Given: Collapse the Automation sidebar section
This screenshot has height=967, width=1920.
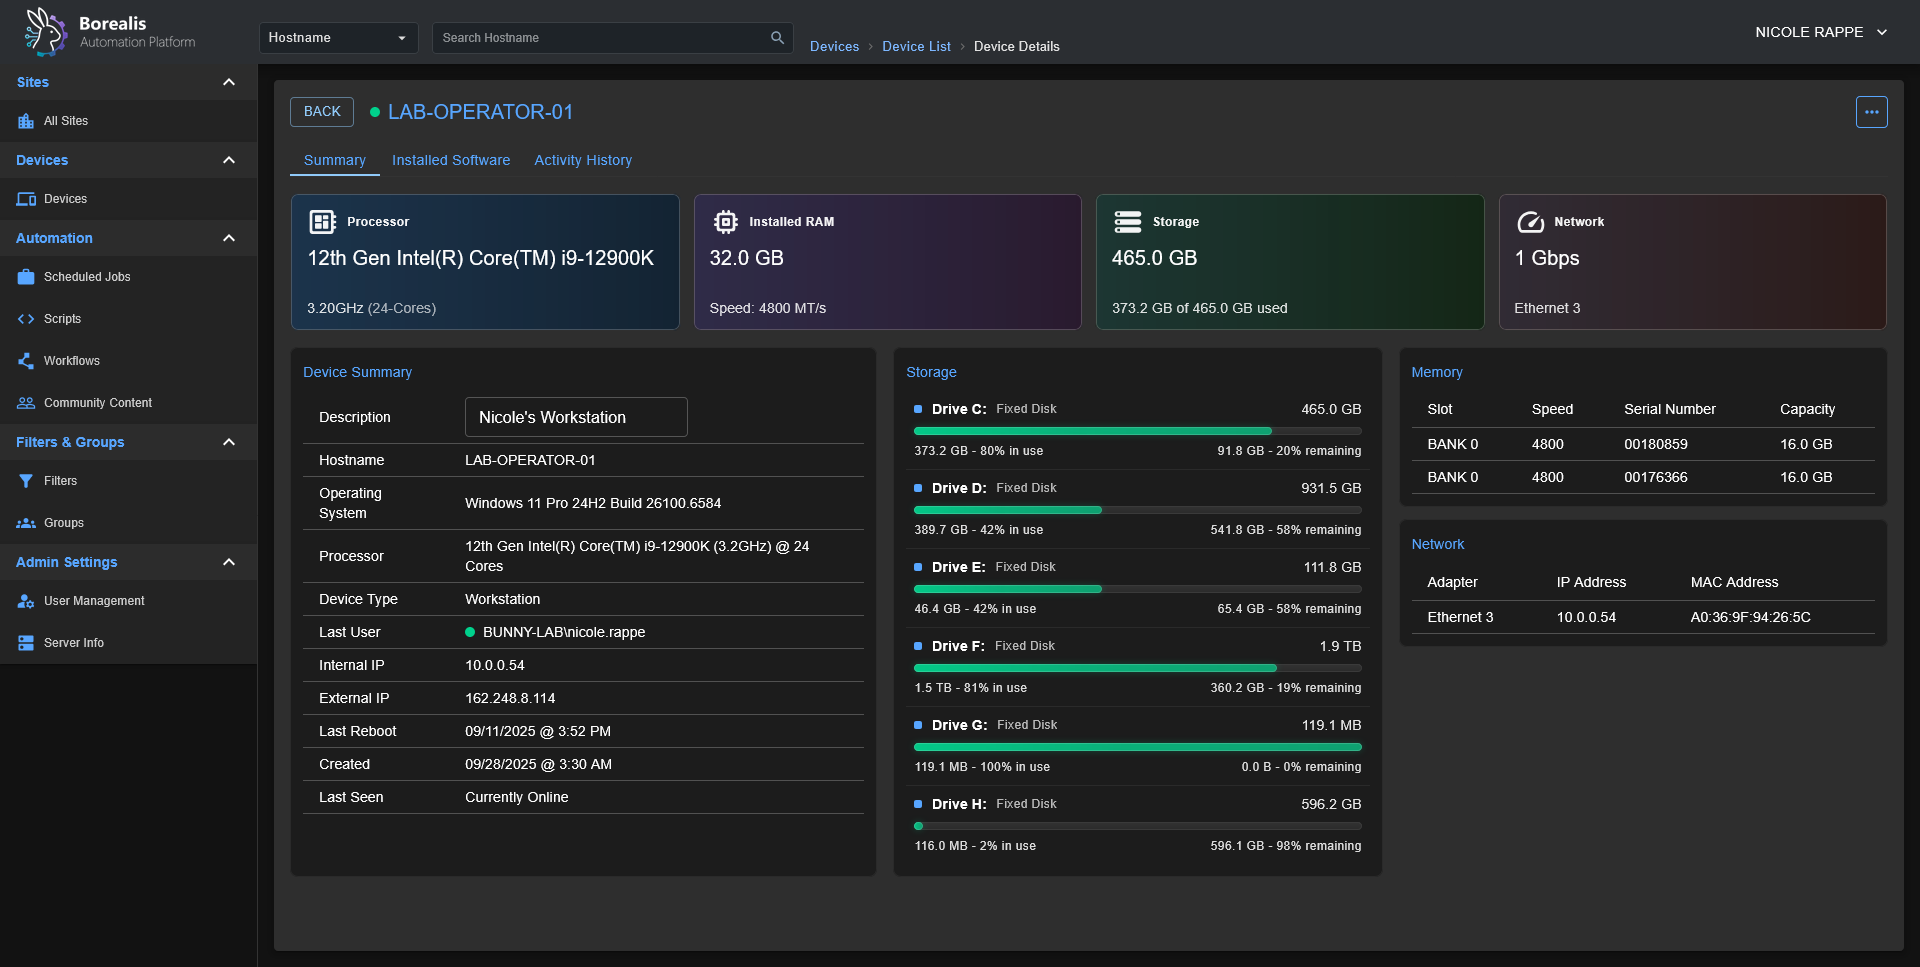Looking at the screenshot, I should coord(229,238).
